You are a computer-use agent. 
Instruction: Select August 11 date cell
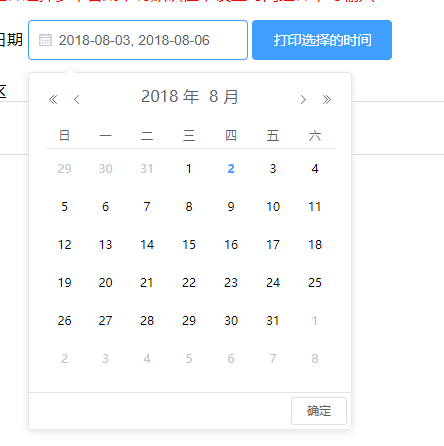point(315,207)
